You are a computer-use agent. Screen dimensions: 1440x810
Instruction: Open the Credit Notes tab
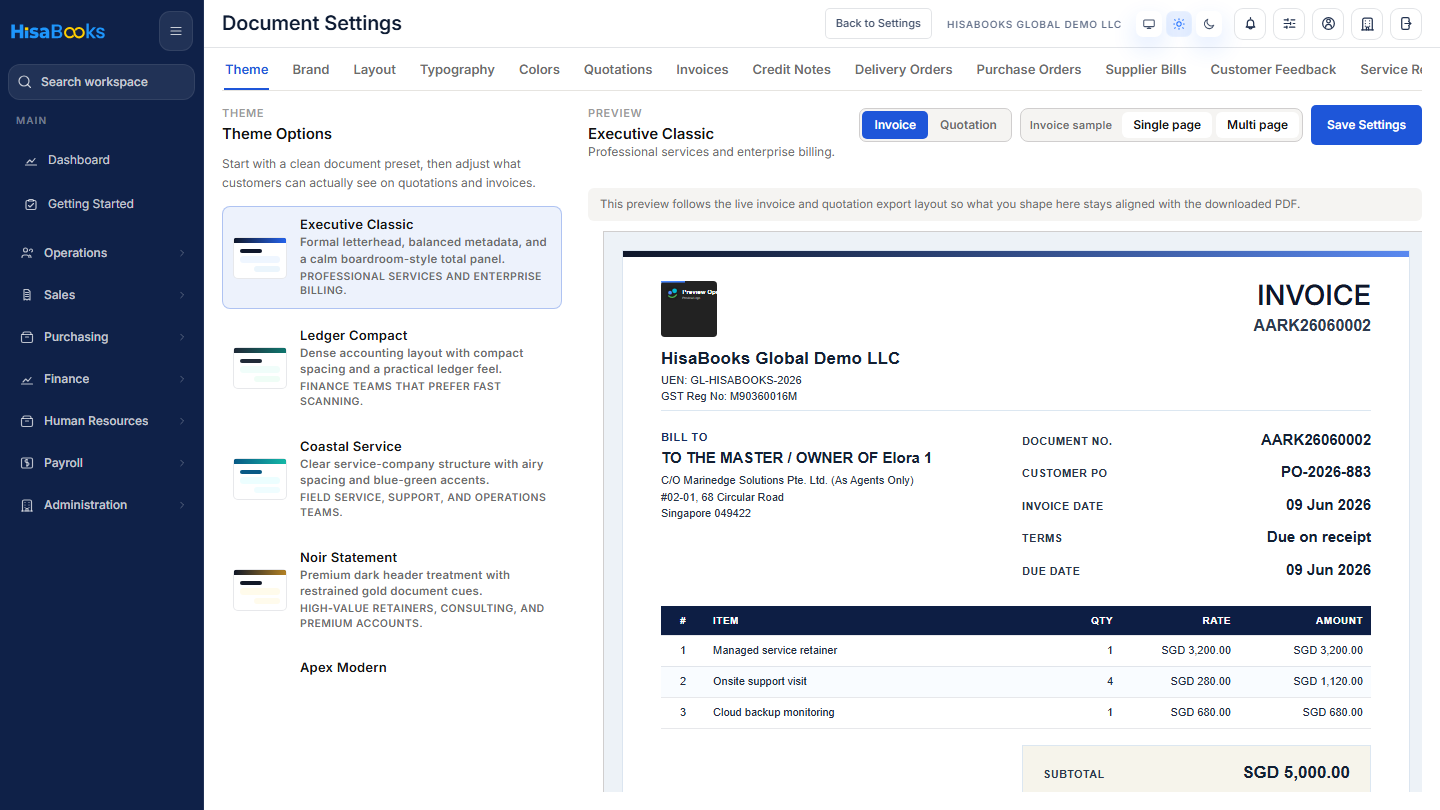pos(792,69)
